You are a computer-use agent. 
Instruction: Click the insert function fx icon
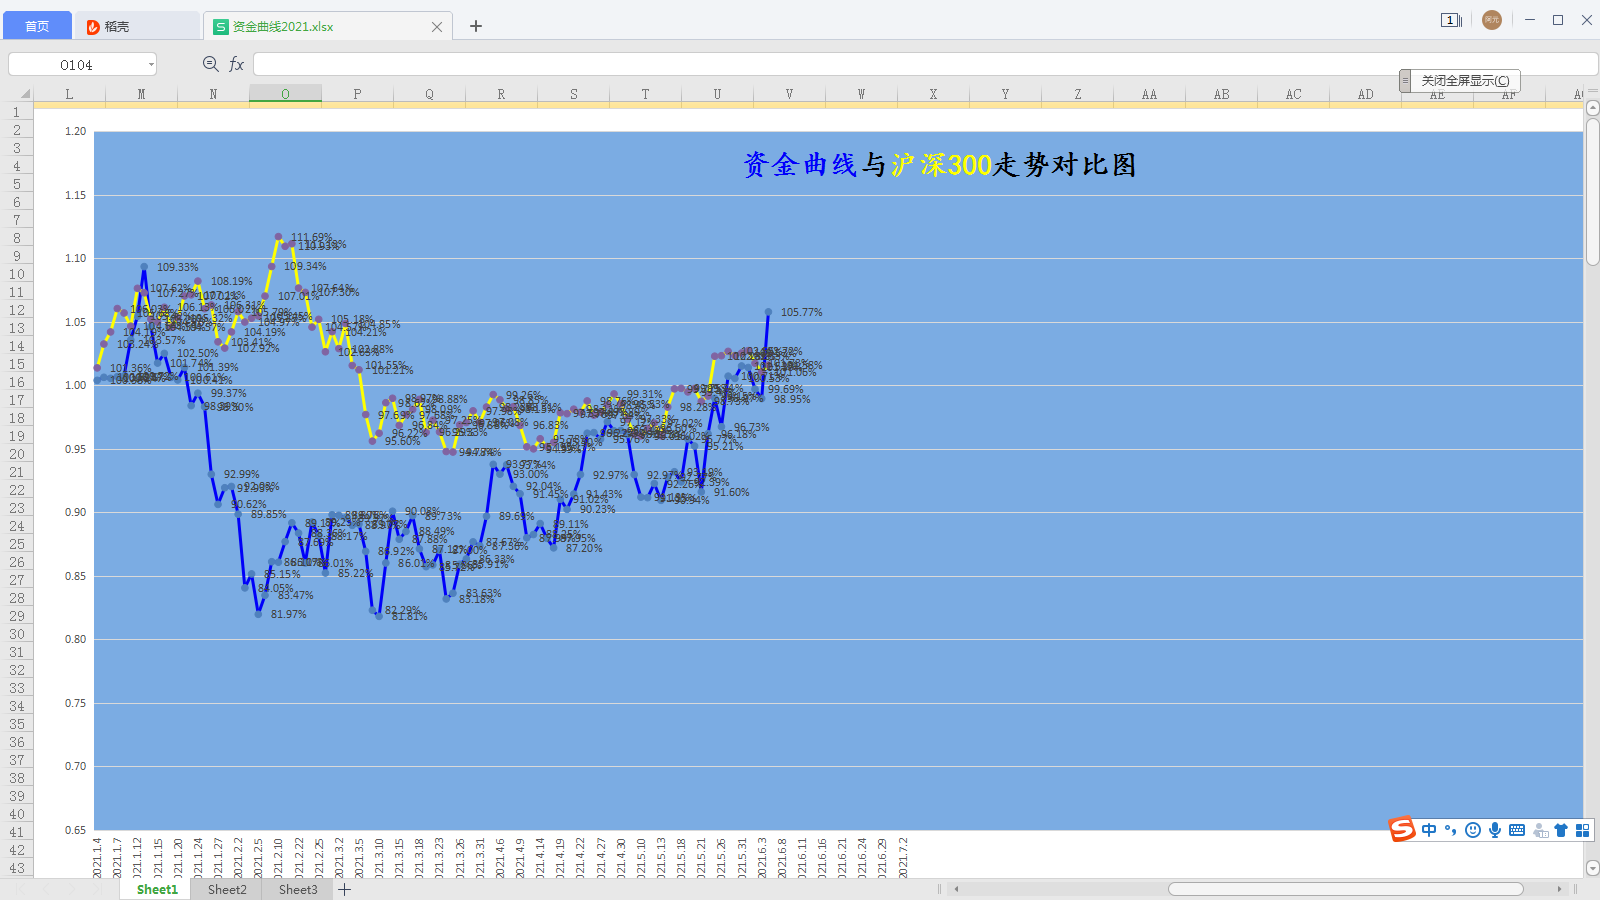click(x=236, y=63)
